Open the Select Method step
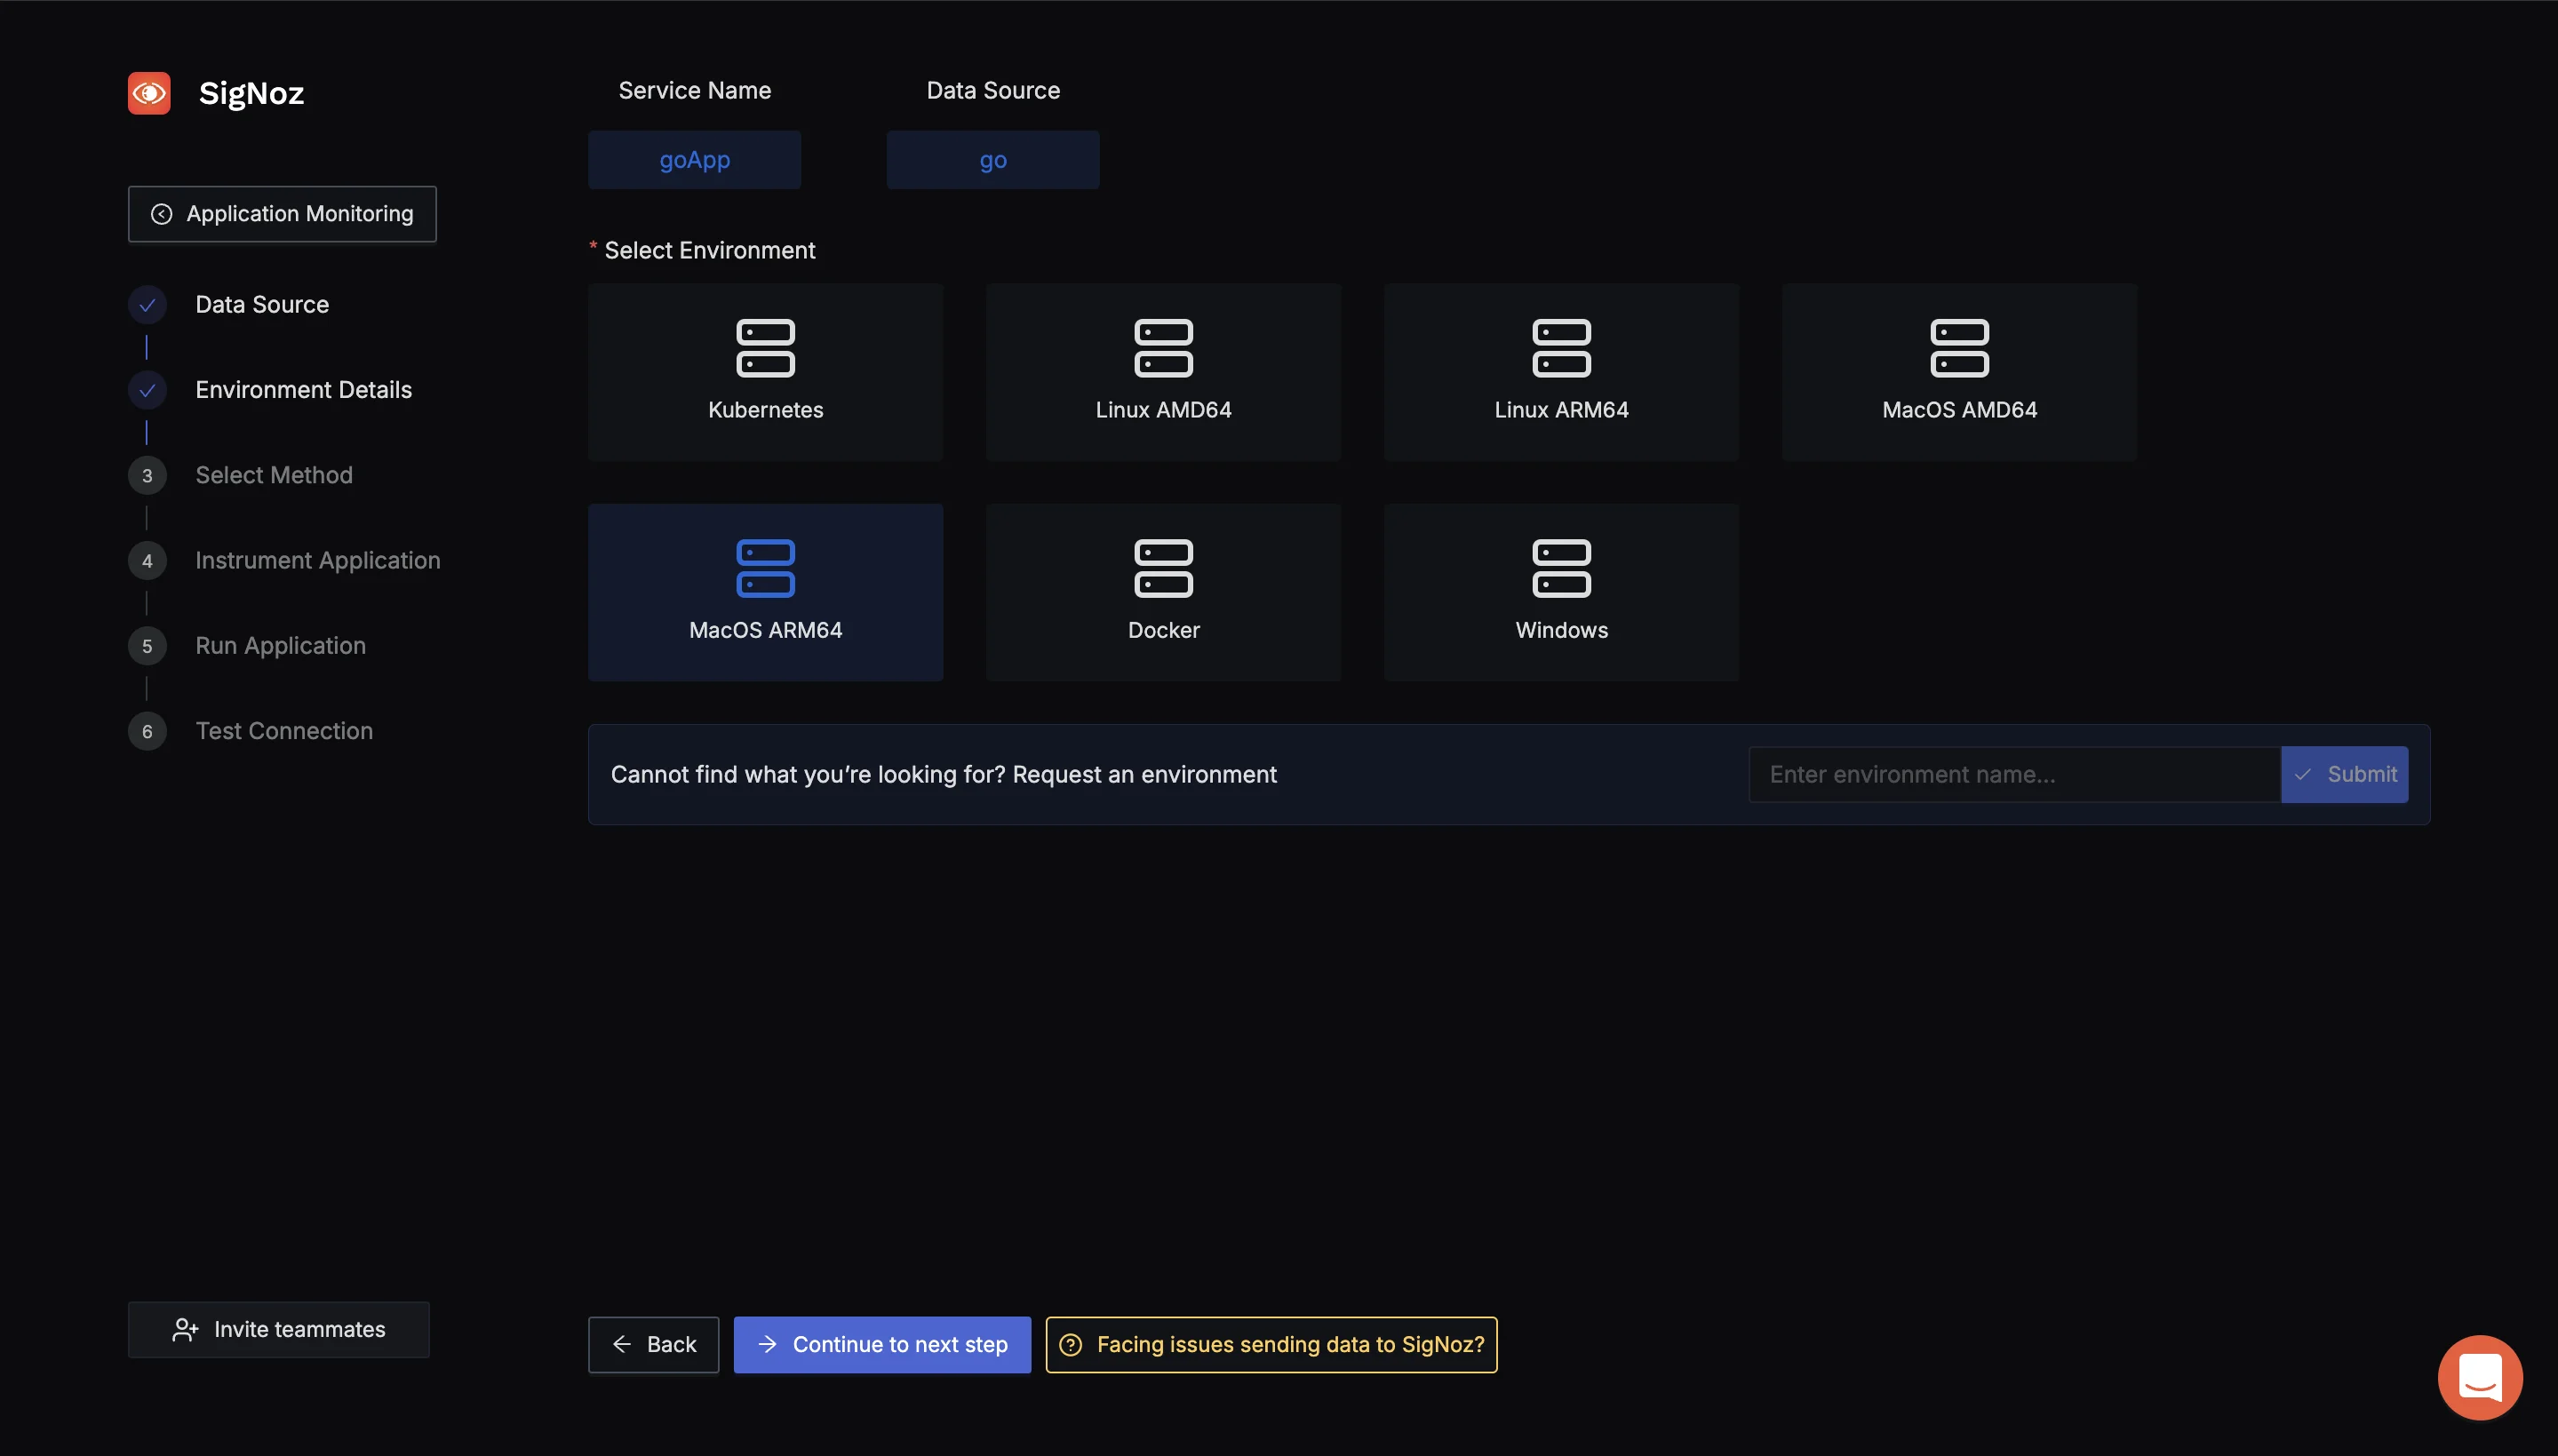 pos(274,475)
